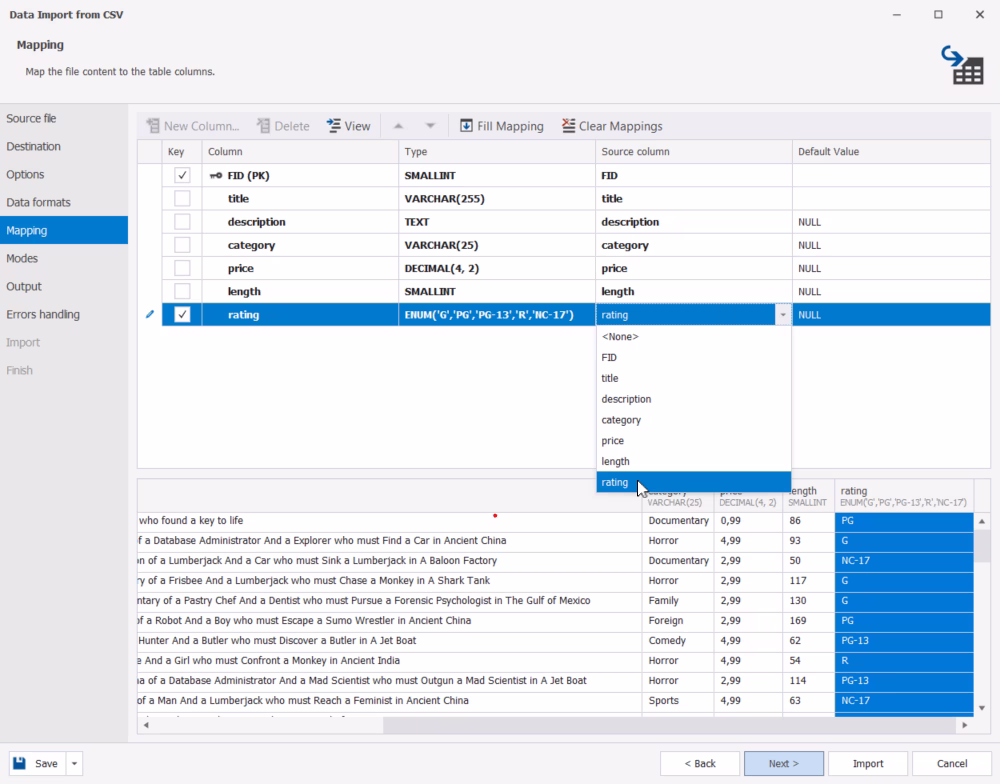Image resolution: width=1000 pixels, height=784 pixels.
Task: Select length in source column dropdown list
Action: [x=694, y=461]
